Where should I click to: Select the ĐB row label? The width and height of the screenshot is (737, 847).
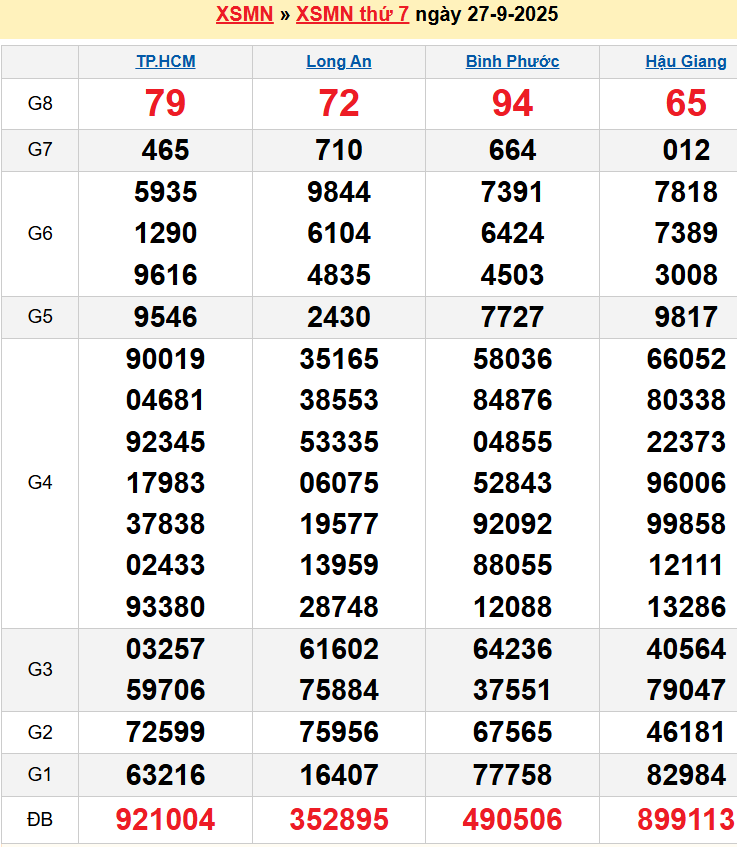tap(40, 820)
